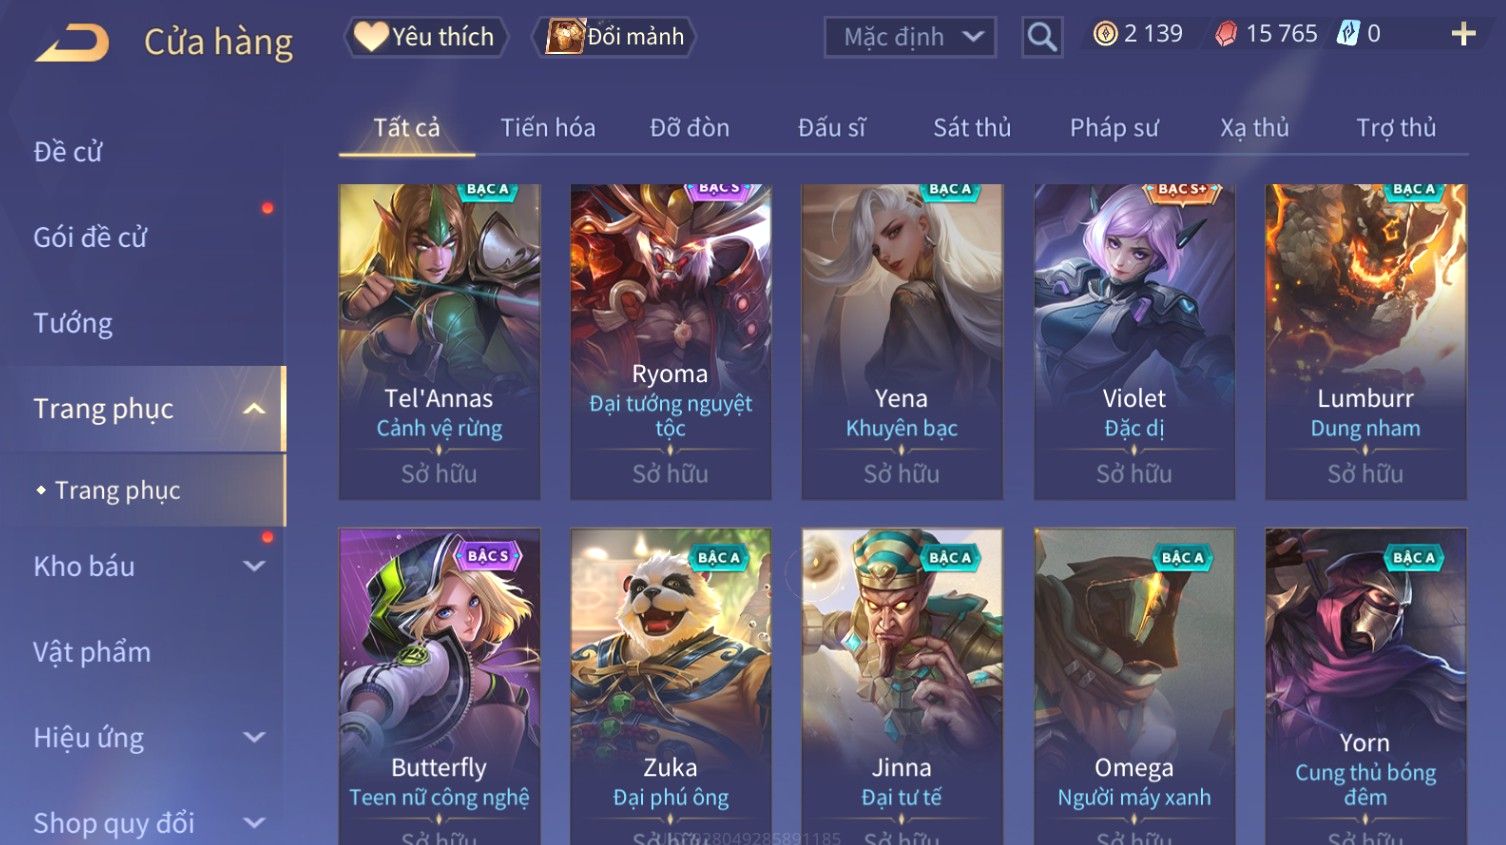Click the plus icon to add currency

click(1463, 35)
